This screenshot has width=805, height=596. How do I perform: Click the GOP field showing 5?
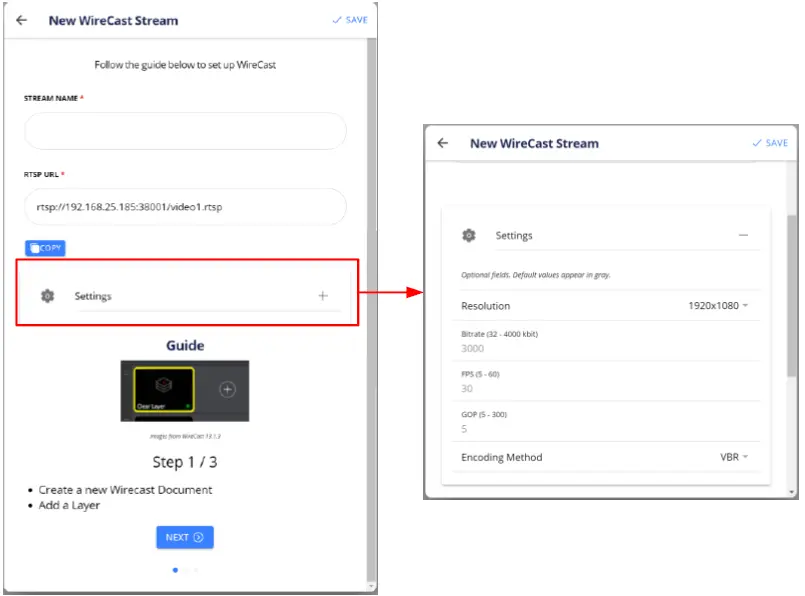606,422
